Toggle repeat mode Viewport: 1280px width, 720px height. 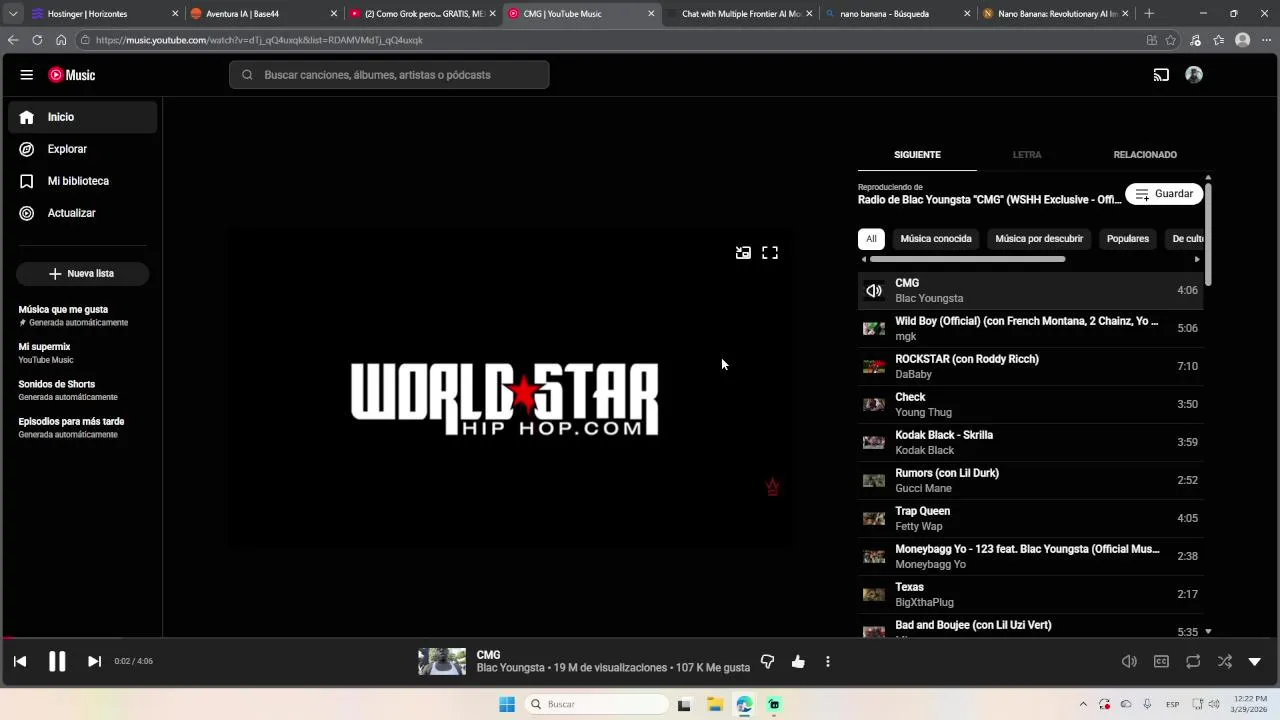pyautogui.click(x=1193, y=661)
